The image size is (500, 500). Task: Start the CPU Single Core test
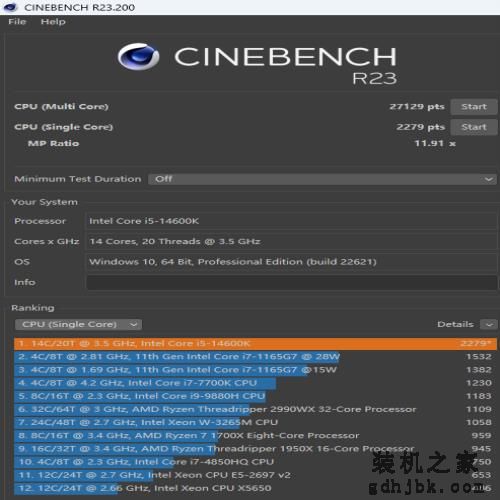(474, 127)
